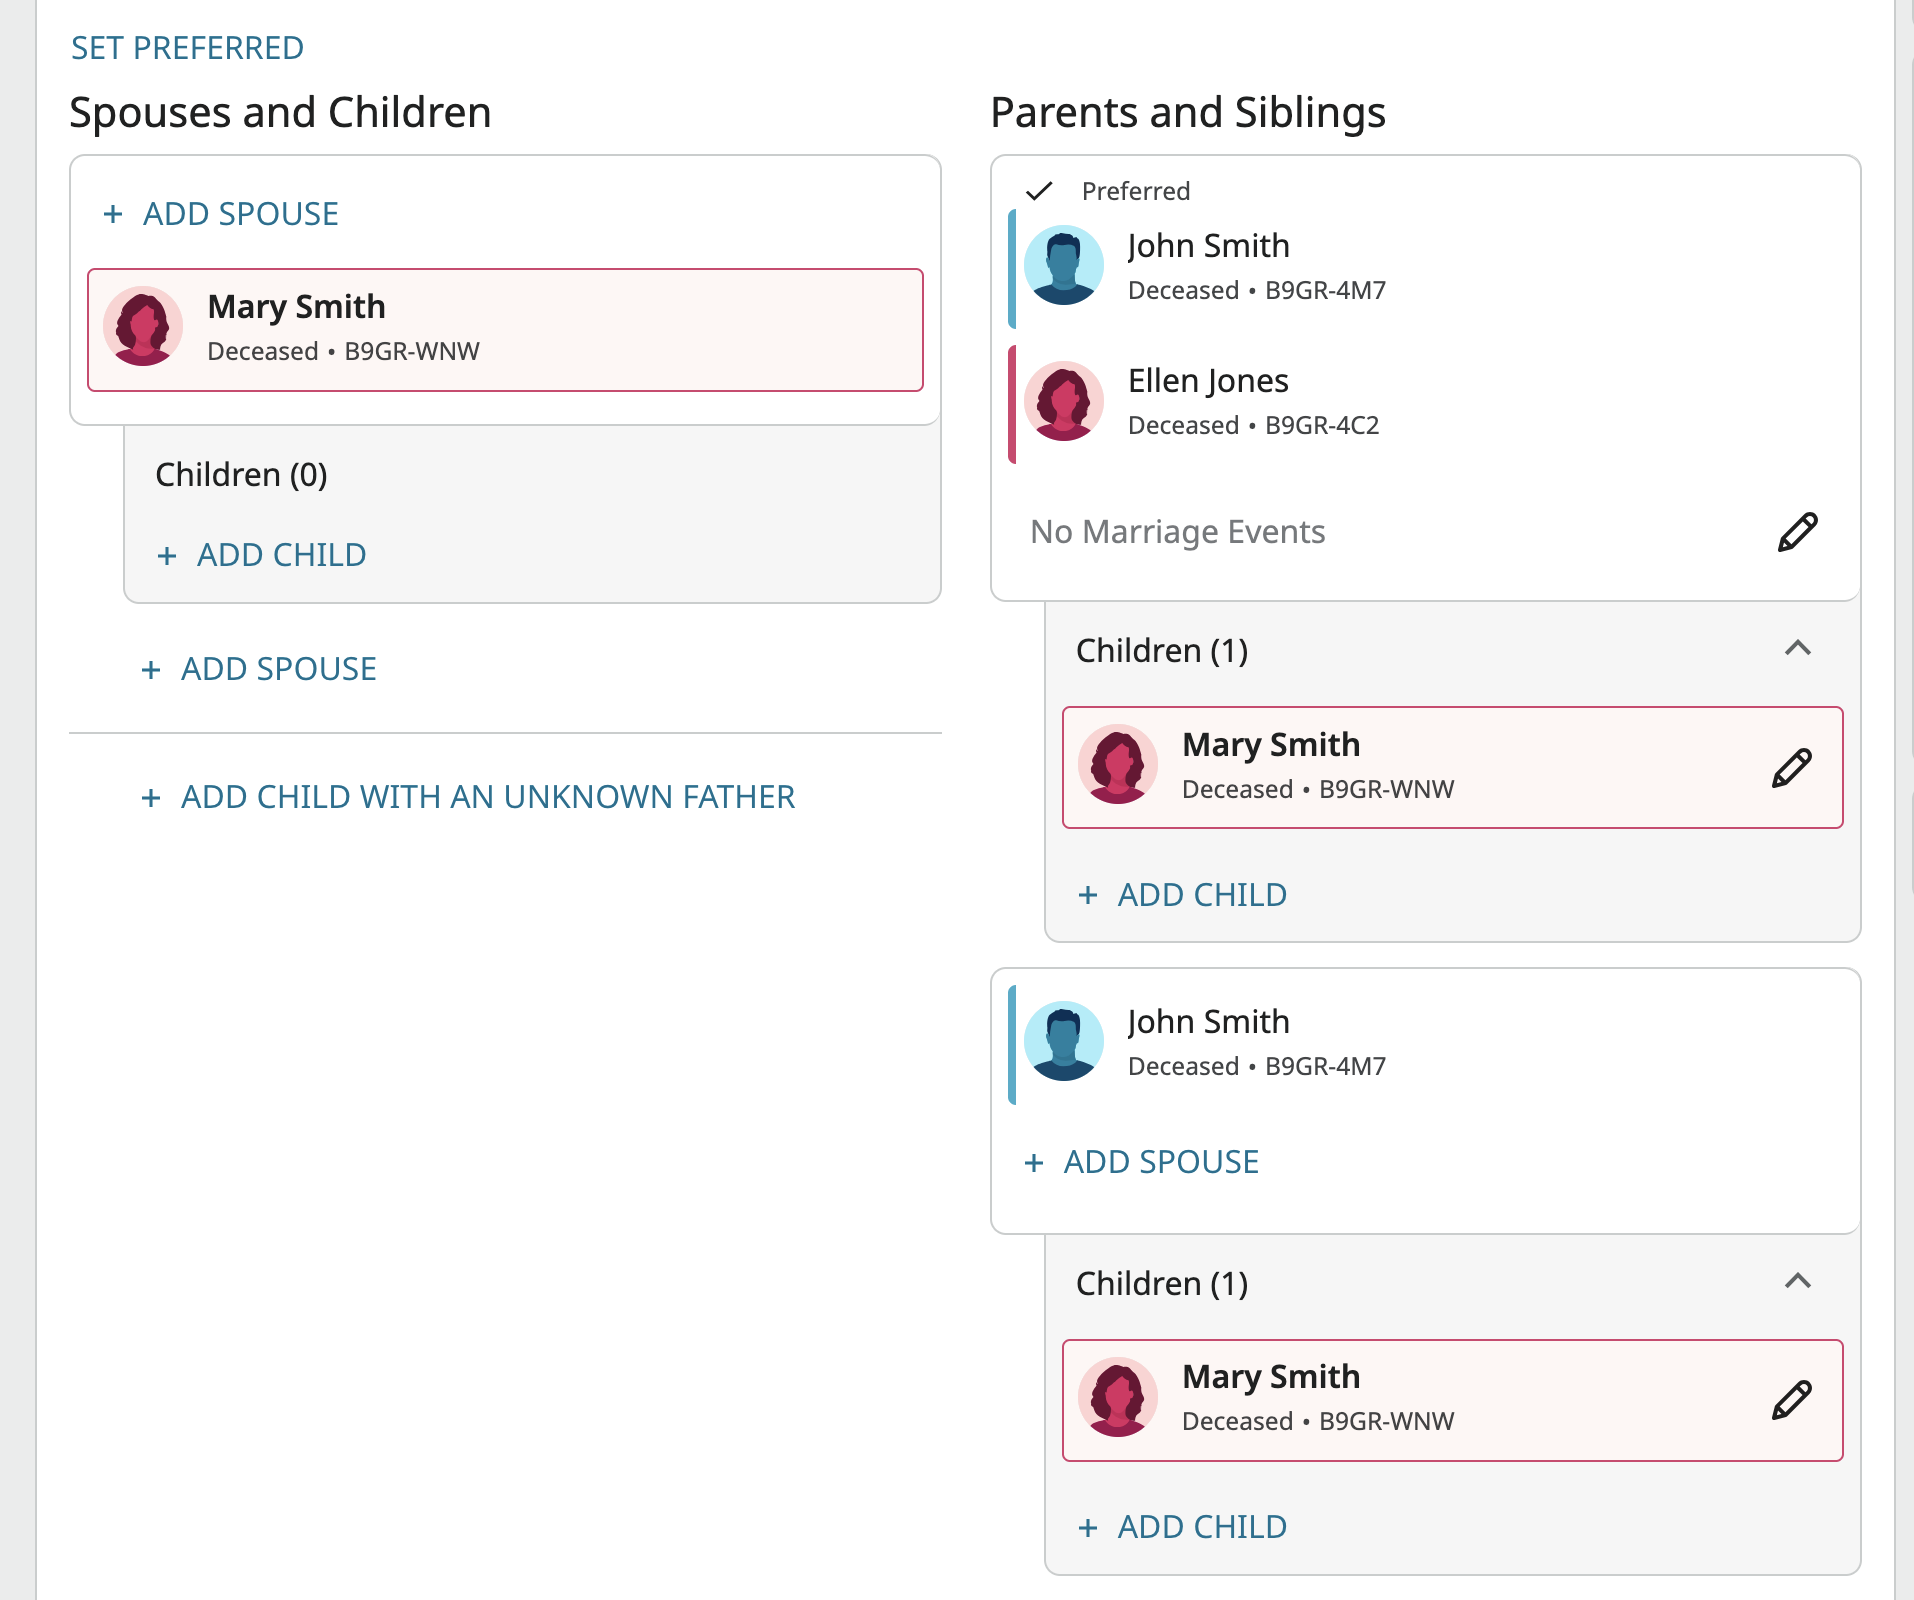Click Add Child under Children (0)
Image resolution: width=1914 pixels, height=1600 pixels.
pos(281,555)
